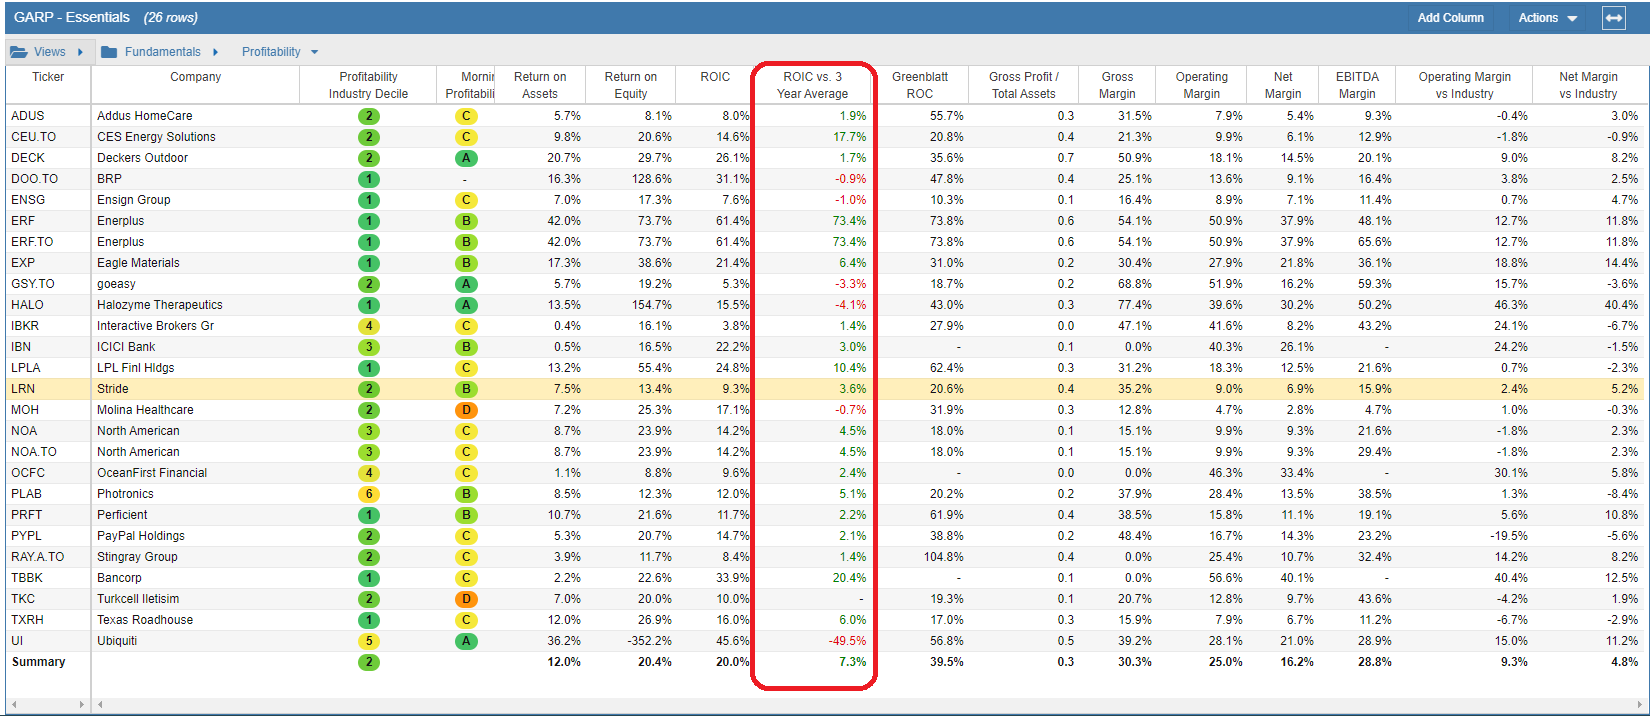1650x716 pixels.
Task: Click the 104.8% Greenblatt ROC for RAY.A.TO
Action: coord(944,557)
